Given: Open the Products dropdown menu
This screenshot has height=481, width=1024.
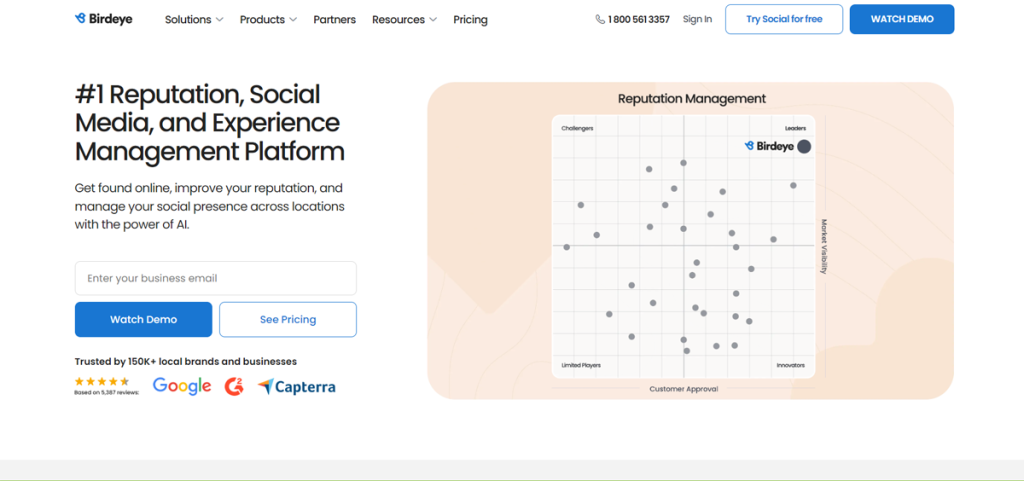Looking at the screenshot, I should (268, 19).
